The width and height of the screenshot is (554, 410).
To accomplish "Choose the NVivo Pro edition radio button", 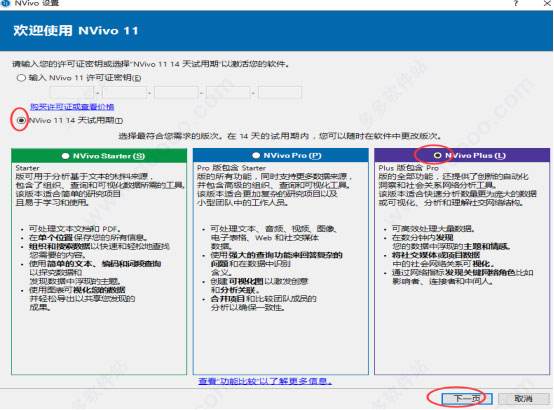I will pos(257,156).
